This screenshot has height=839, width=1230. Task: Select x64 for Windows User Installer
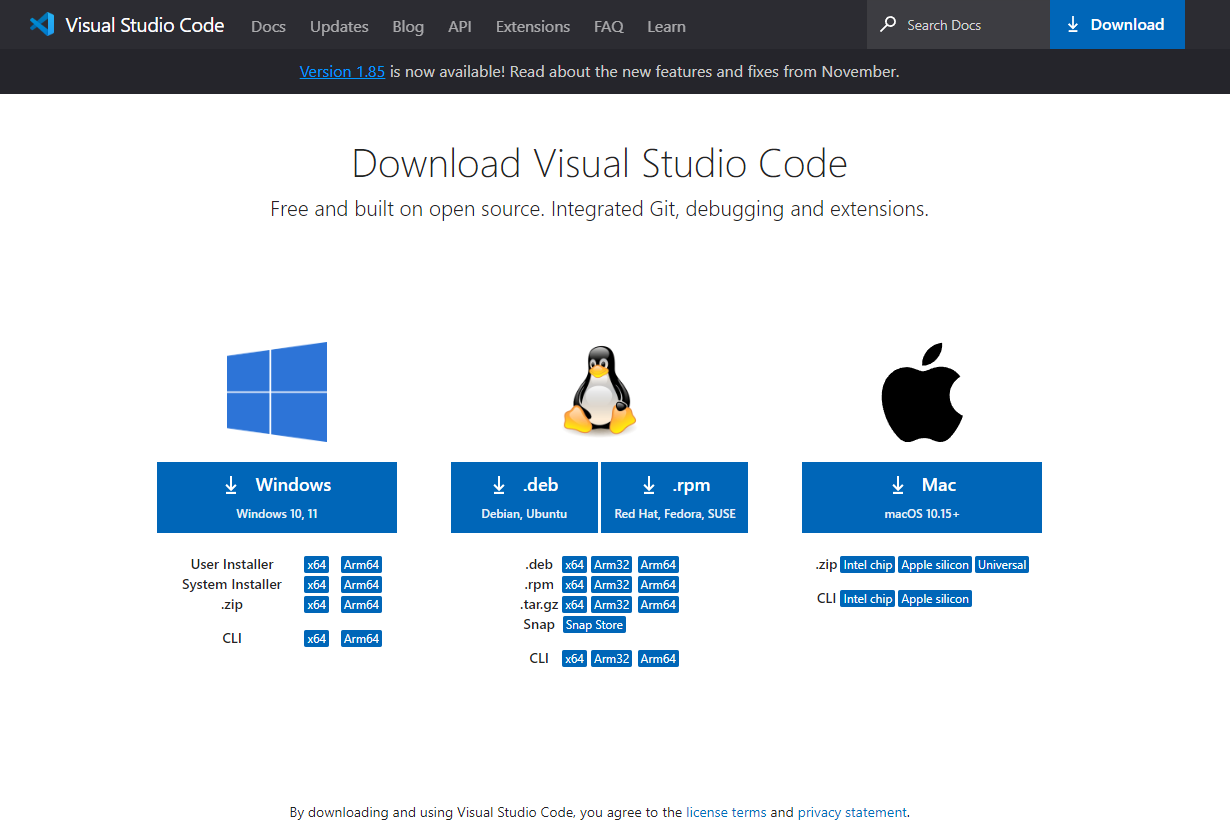[317, 565]
